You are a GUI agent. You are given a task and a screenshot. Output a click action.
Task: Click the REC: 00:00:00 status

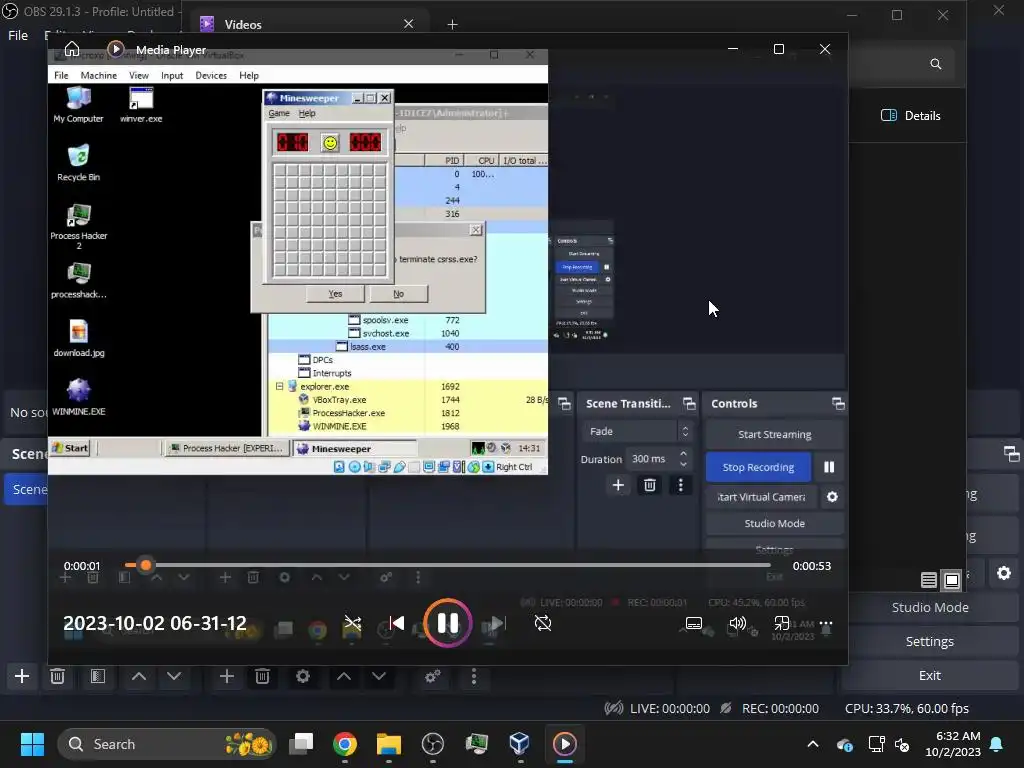pyautogui.click(x=780, y=709)
